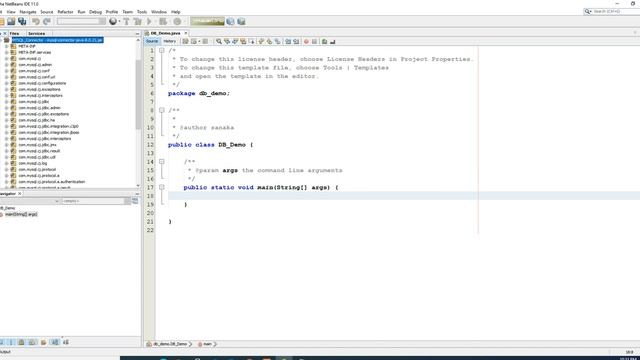This screenshot has height=360, width=640.
Task: Jump to Previous Bookmark icon
Action: (x=261, y=41)
